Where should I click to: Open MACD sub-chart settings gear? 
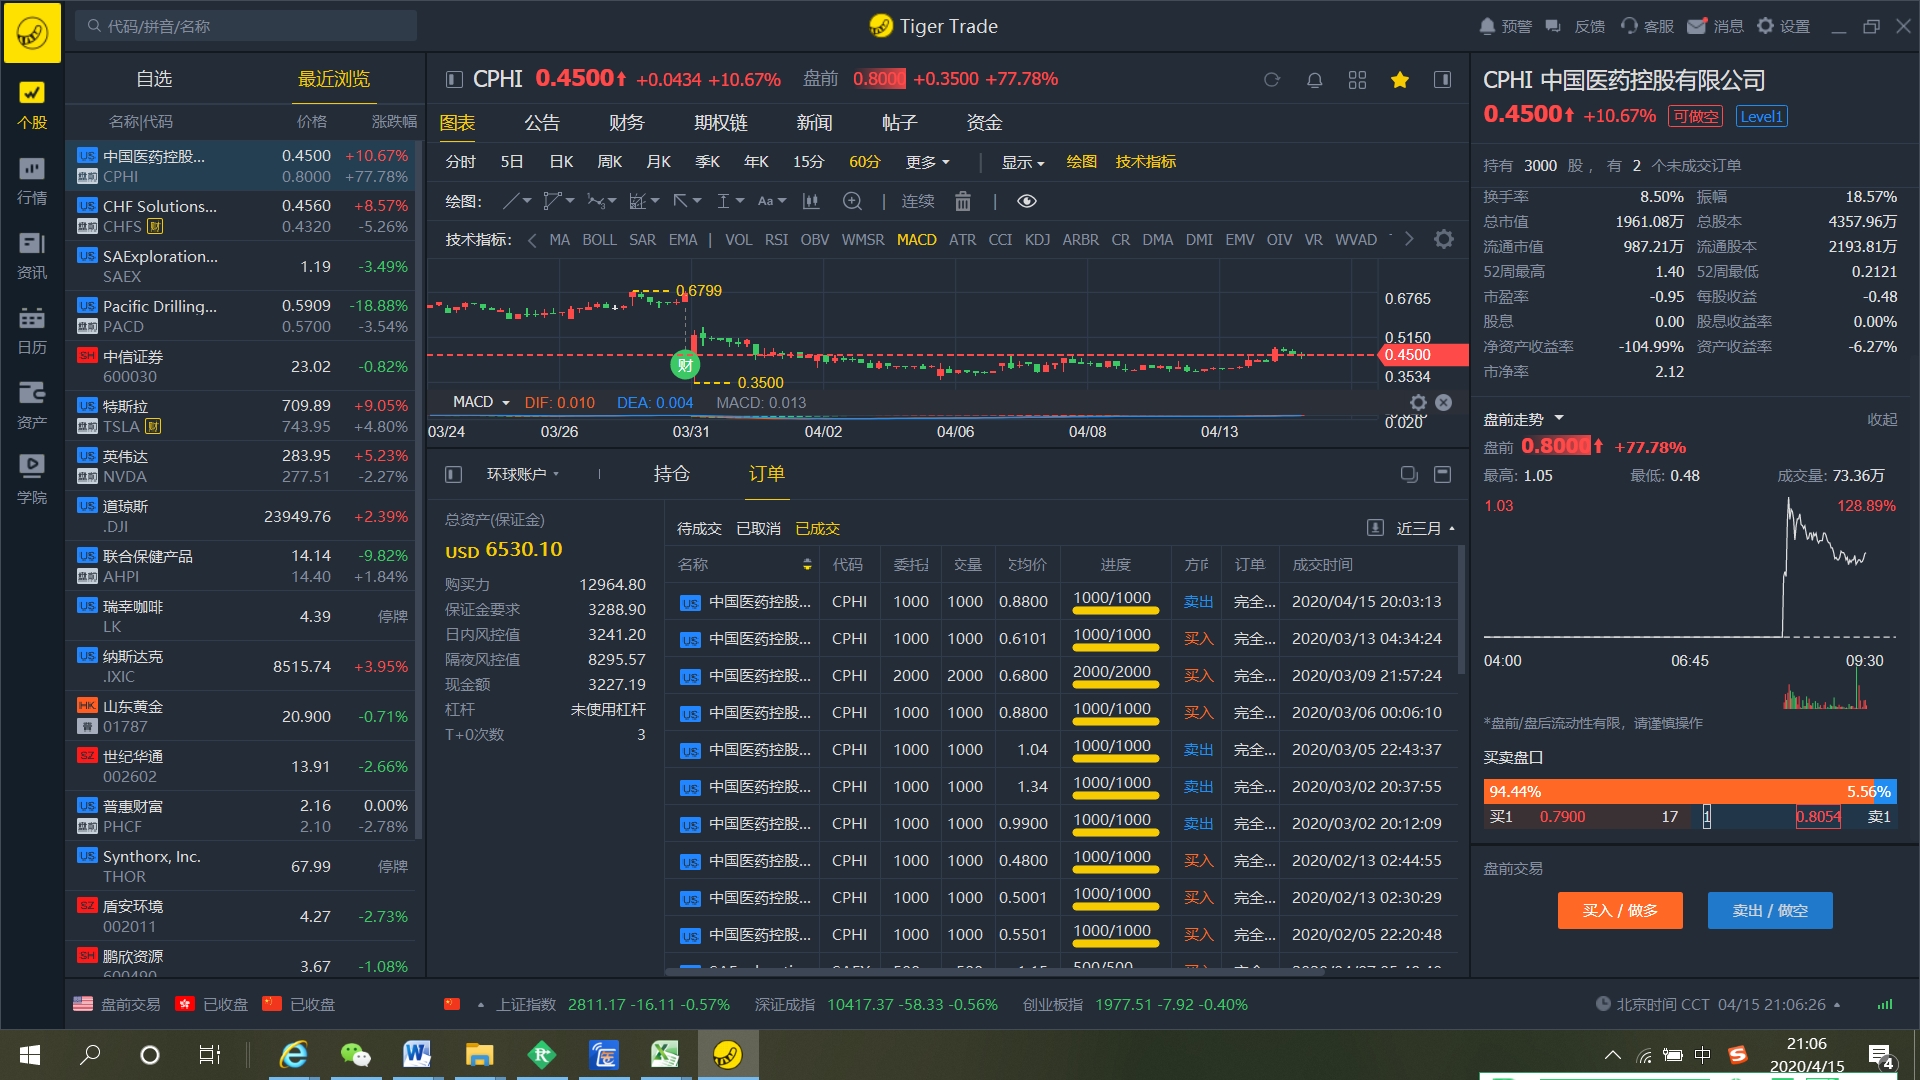(x=1418, y=402)
